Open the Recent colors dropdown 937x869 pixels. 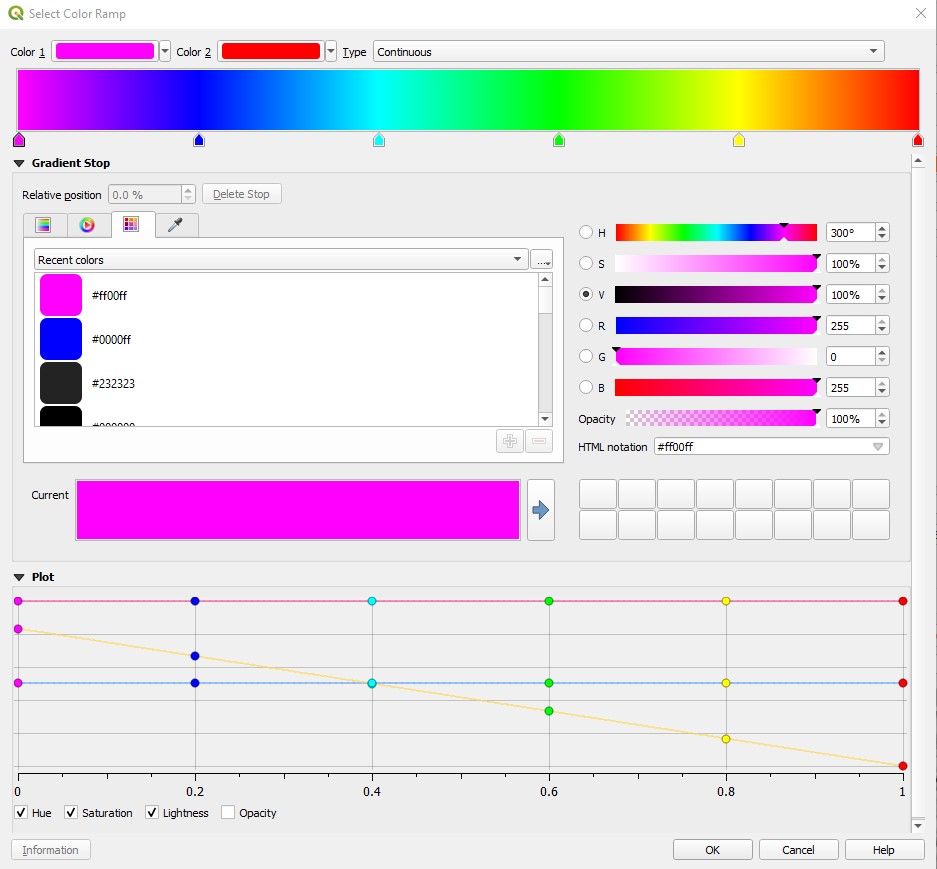point(520,258)
